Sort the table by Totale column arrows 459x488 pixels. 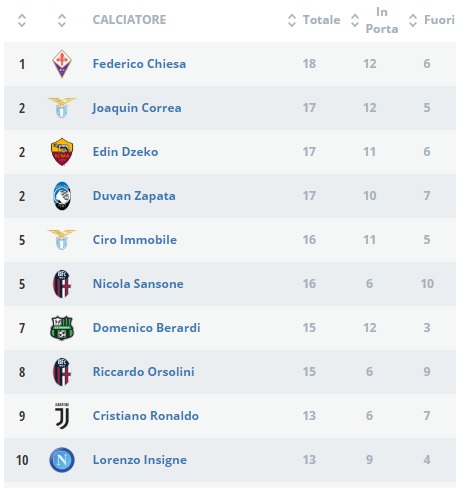click(292, 20)
